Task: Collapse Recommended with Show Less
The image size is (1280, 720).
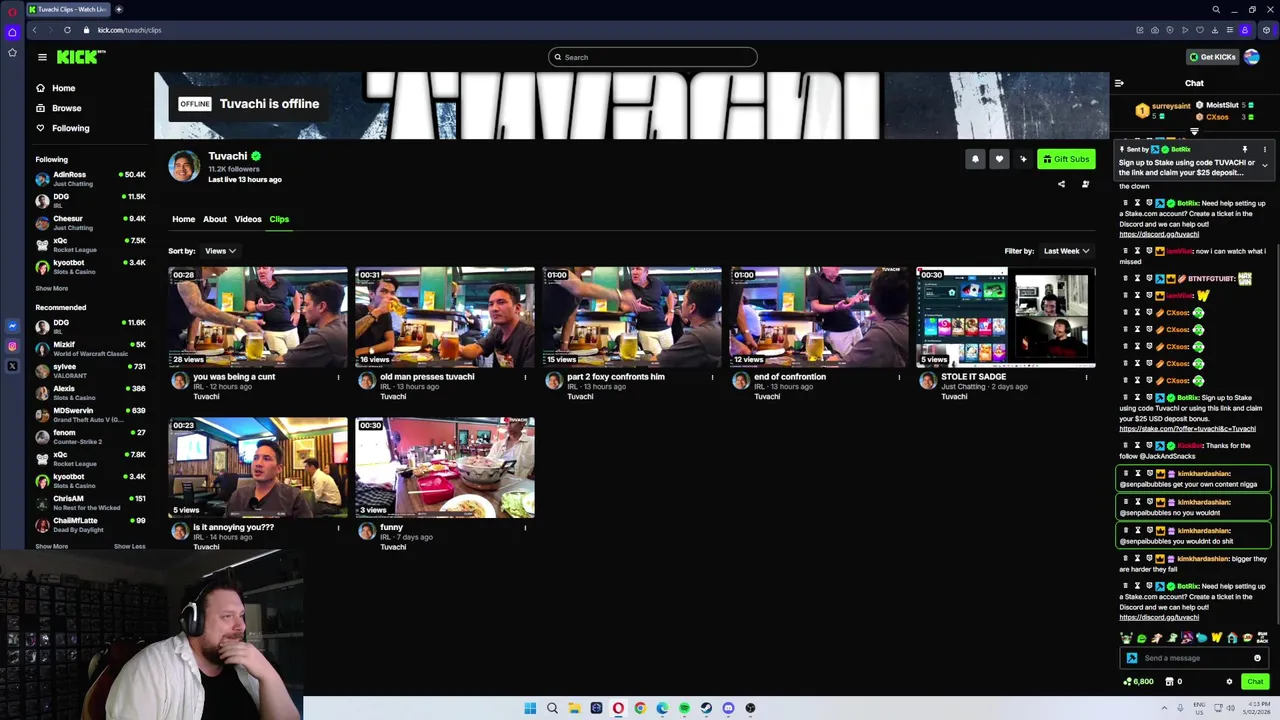Action: click(129, 546)
